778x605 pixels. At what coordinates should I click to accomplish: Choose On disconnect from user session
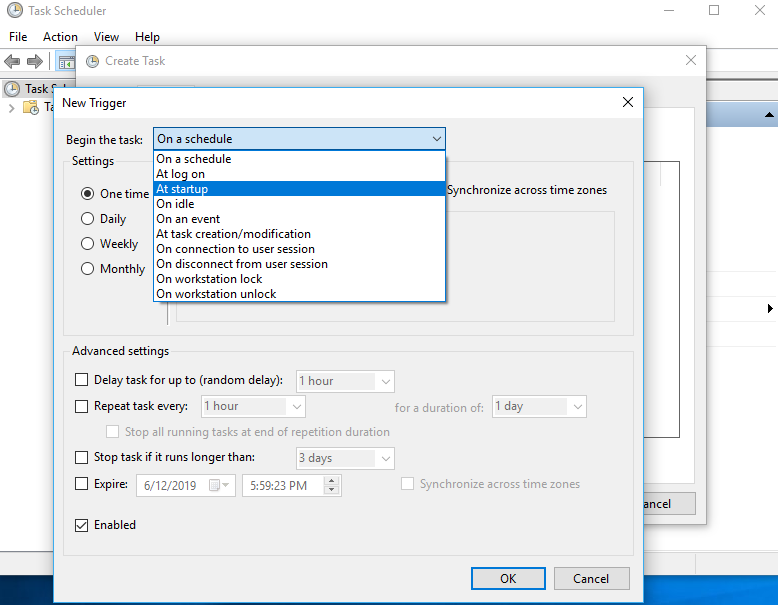pos(299,264)
